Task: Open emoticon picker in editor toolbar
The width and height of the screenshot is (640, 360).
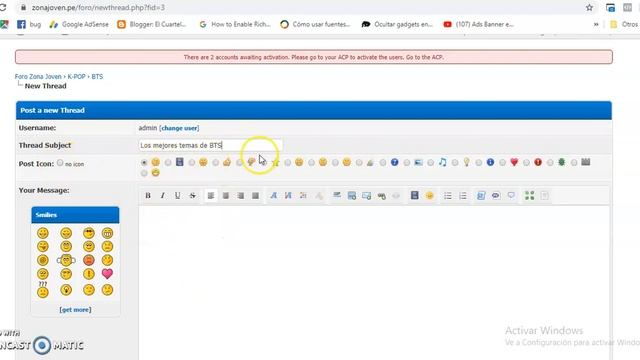Action: coord(429,196)
